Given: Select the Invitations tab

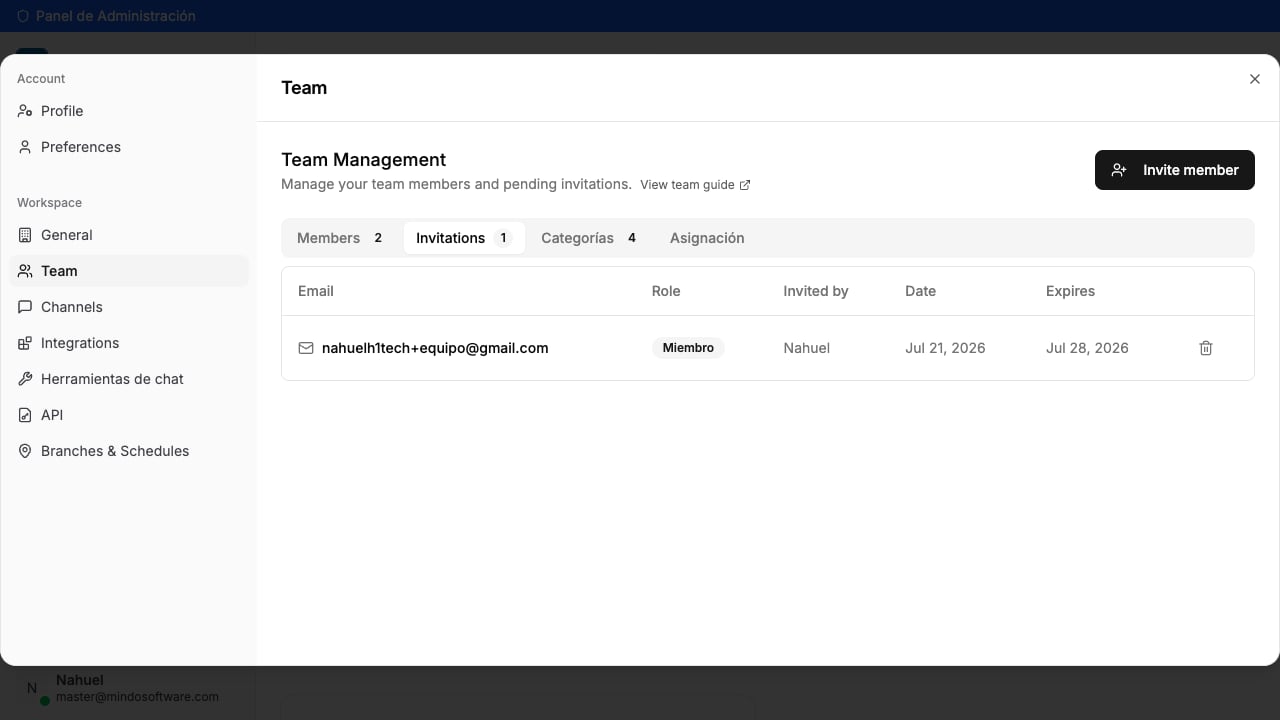Looking at the screenshot, I should click(x=464, y=238).
